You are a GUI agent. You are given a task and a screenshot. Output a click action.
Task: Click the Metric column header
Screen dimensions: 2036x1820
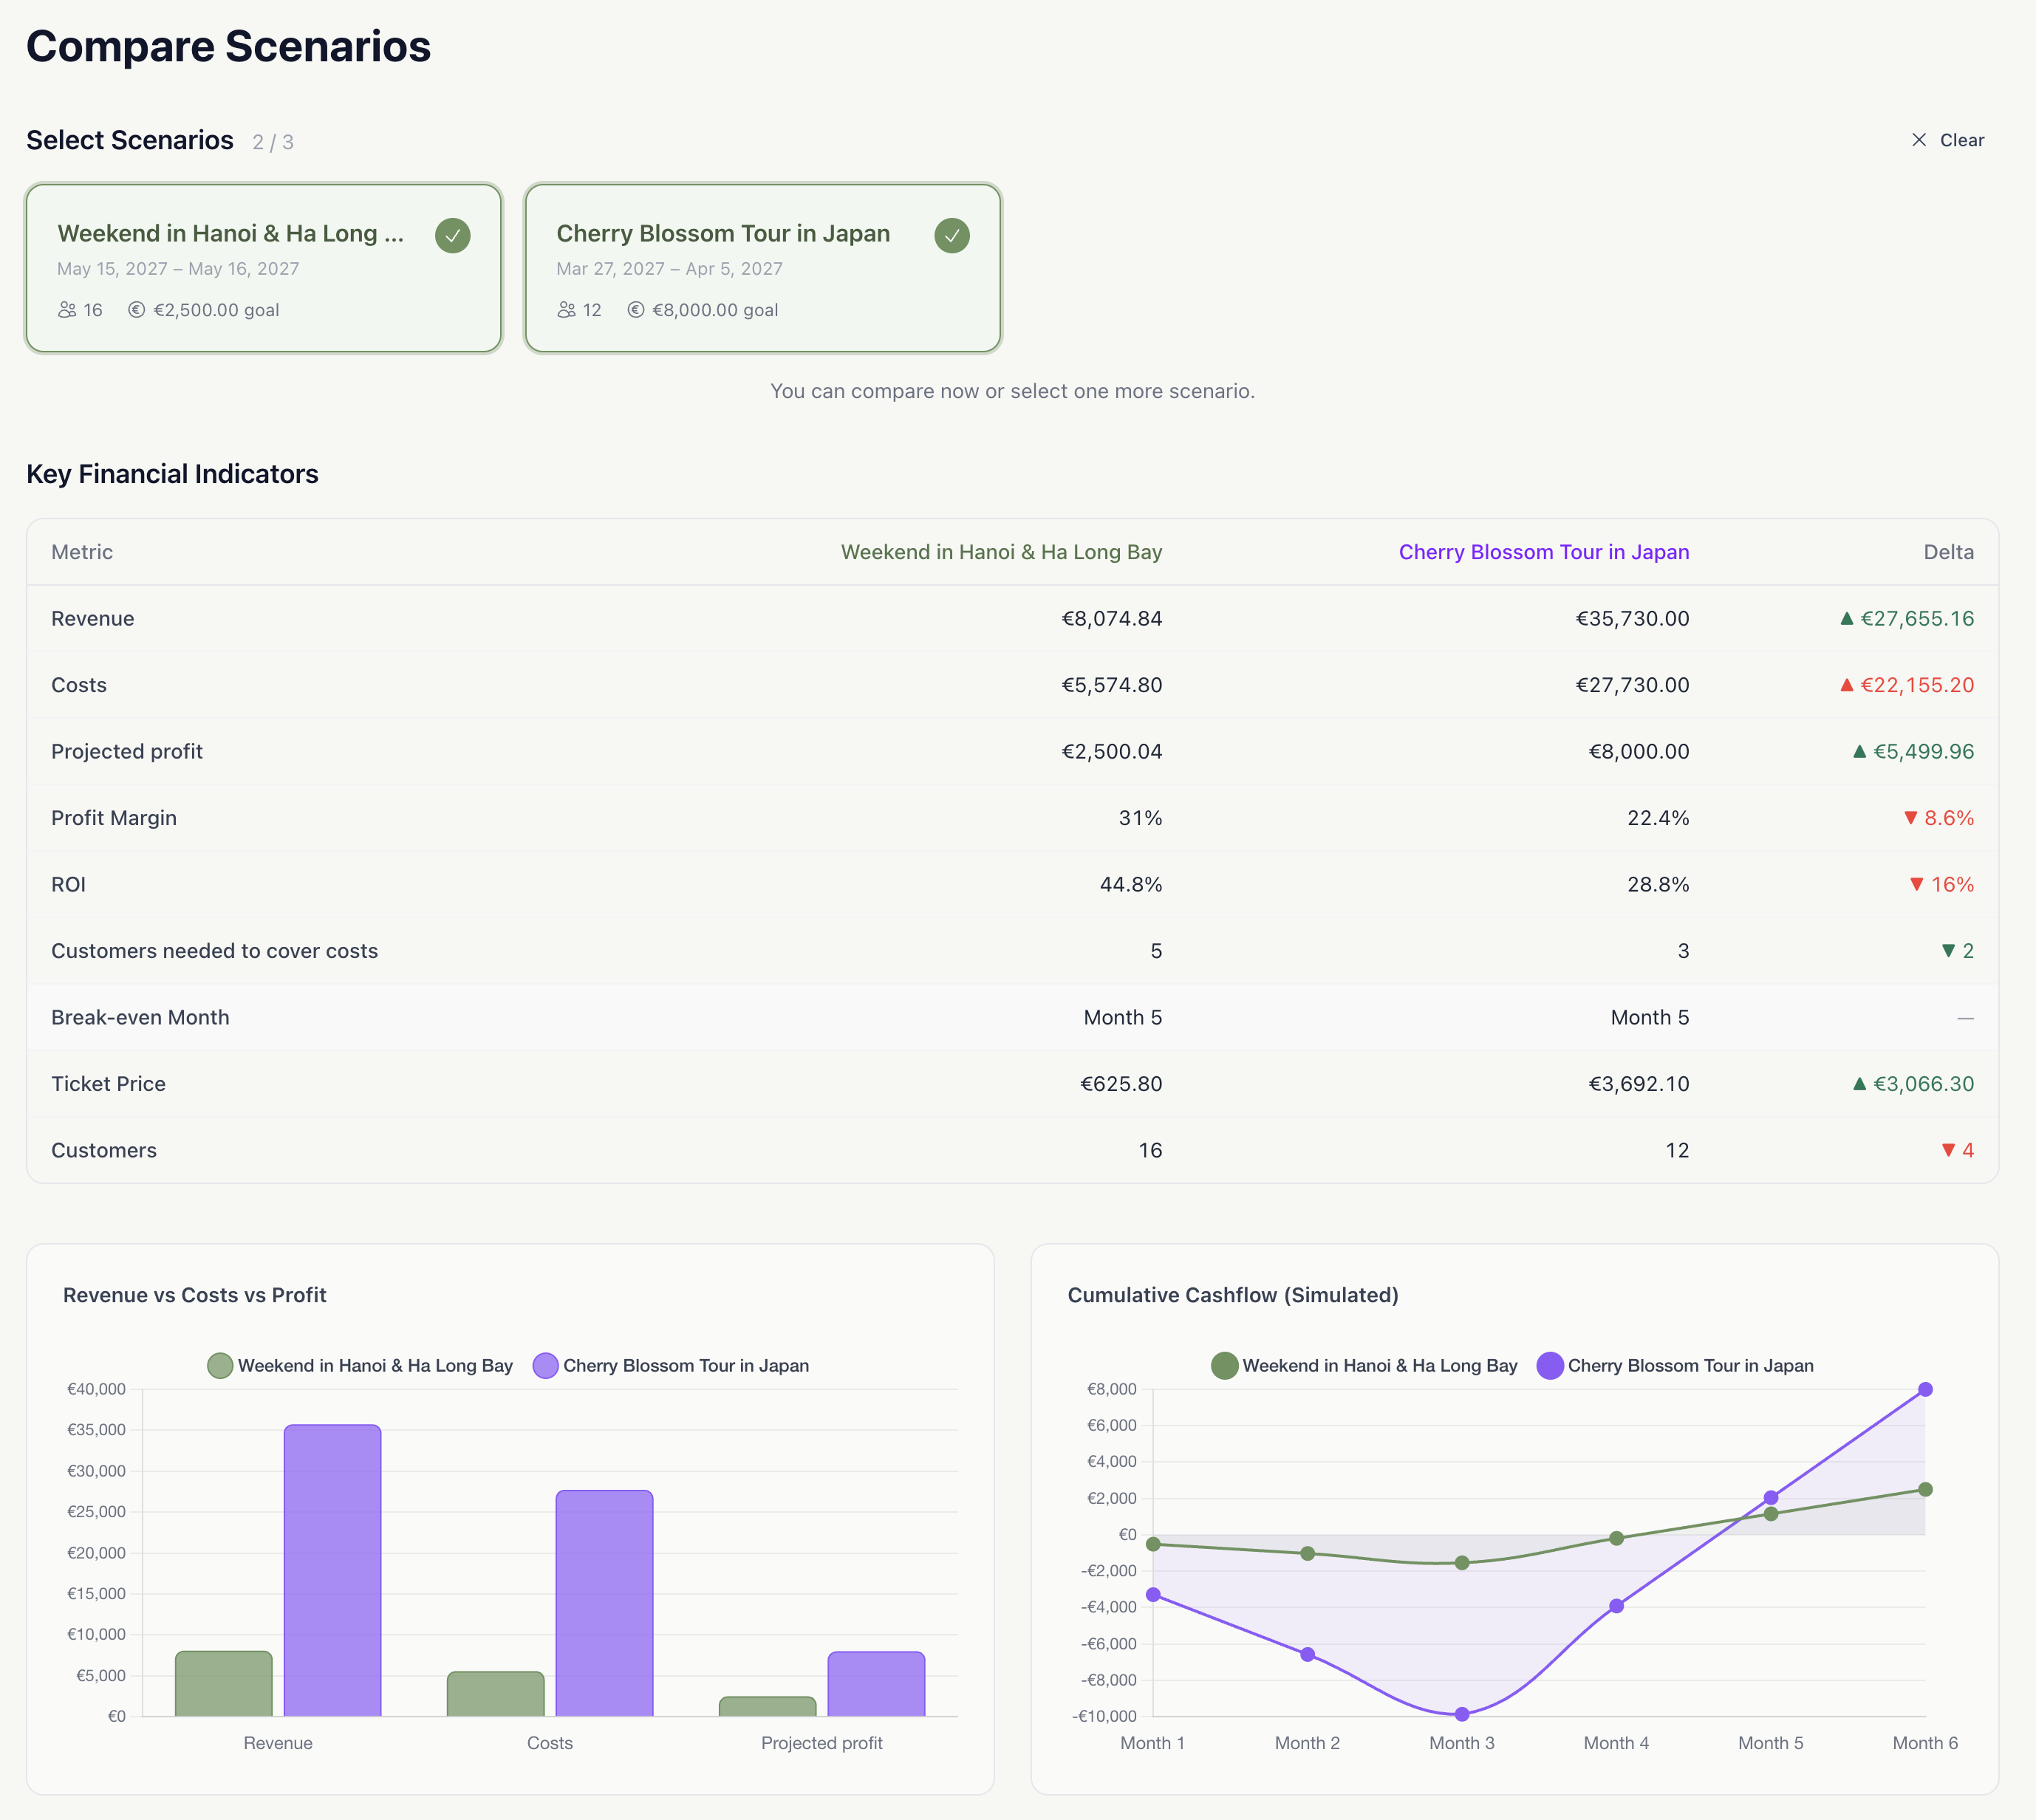82,552
